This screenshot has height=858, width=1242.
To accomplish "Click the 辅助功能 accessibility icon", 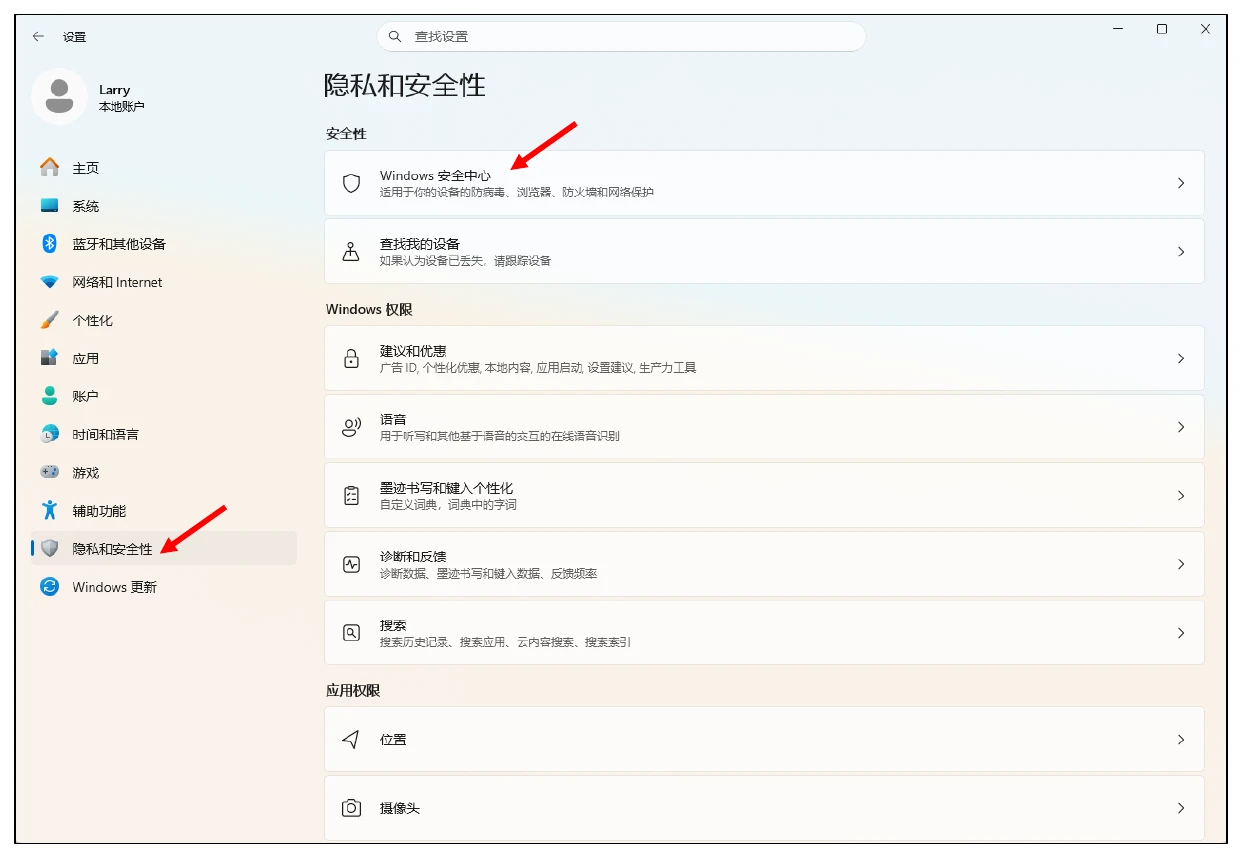I will click(x=49, y=510).
